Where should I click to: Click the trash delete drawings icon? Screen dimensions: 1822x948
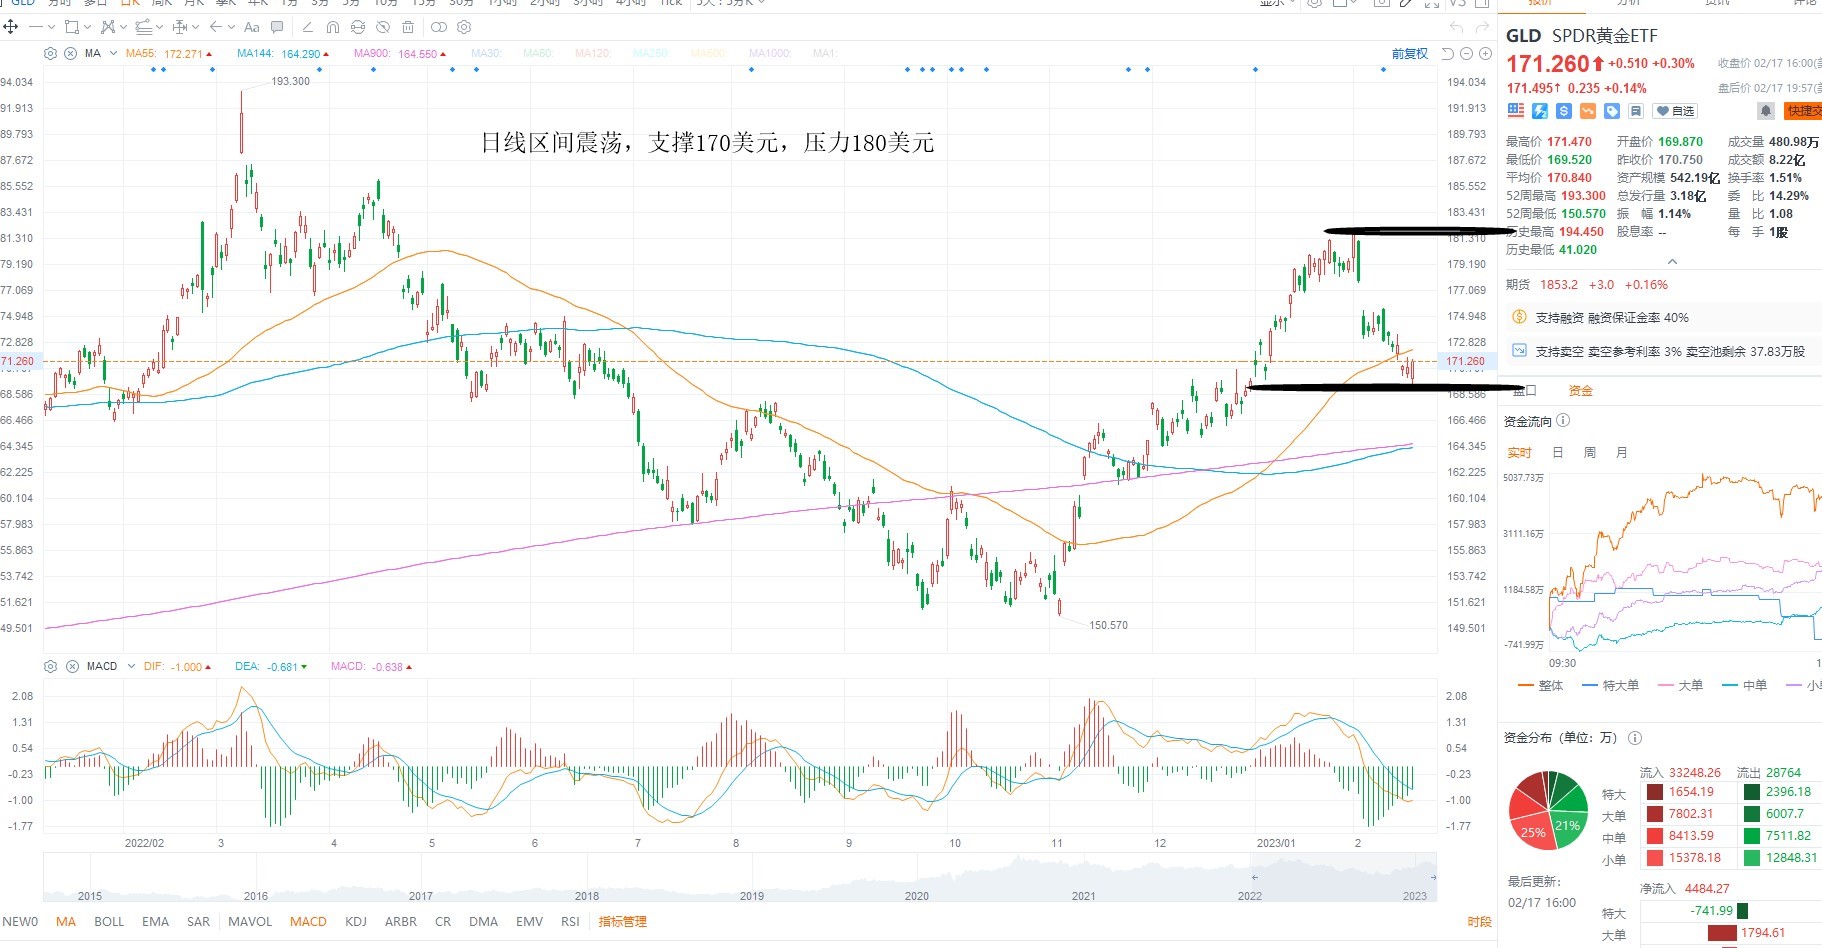[408, 27]
